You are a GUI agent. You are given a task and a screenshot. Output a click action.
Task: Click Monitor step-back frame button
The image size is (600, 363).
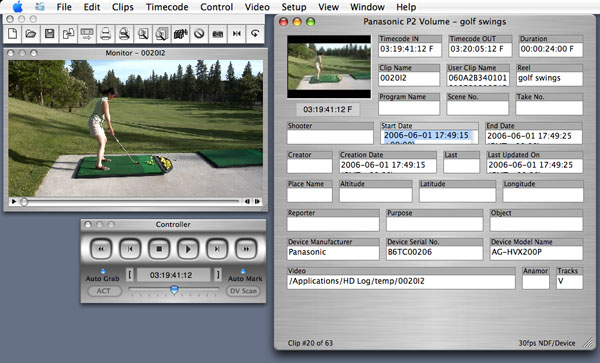coord(248,202)
